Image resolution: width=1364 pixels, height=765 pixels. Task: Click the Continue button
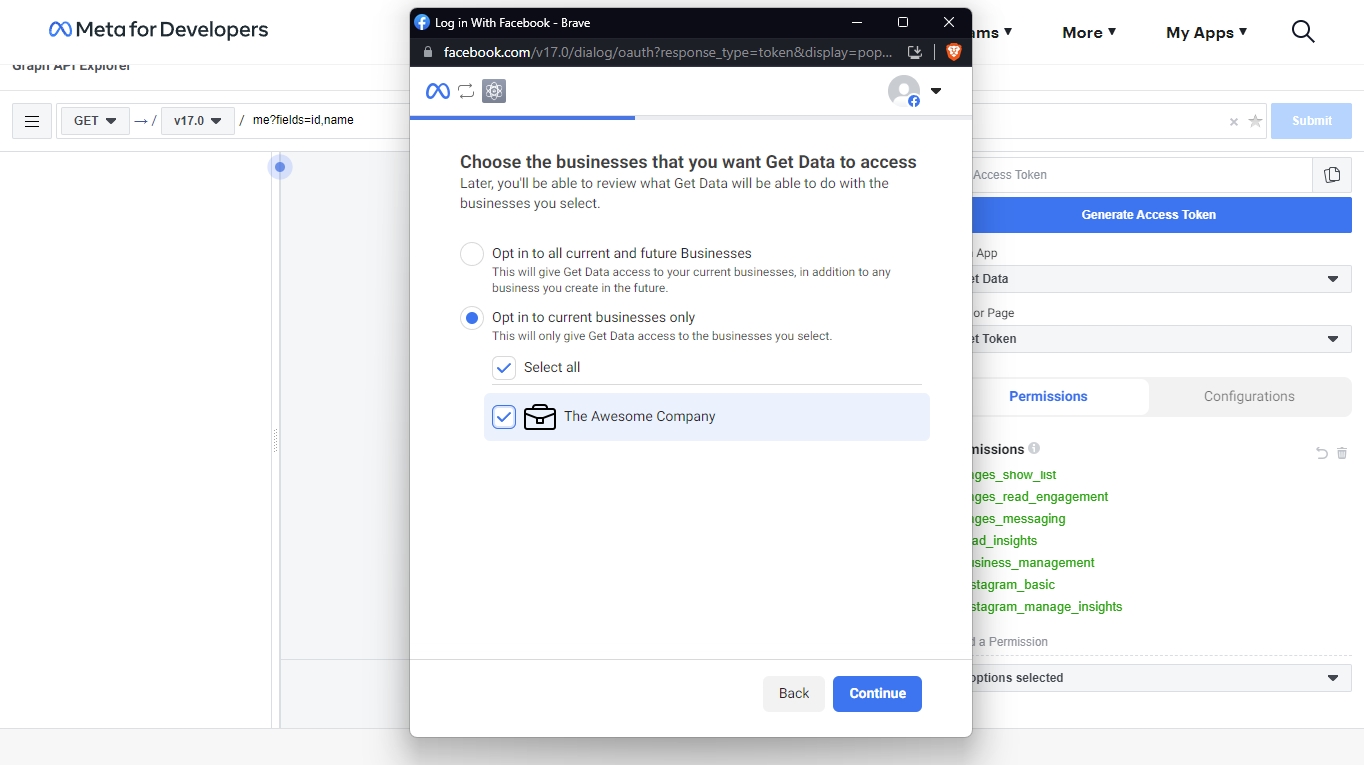[x=877, y=693]
